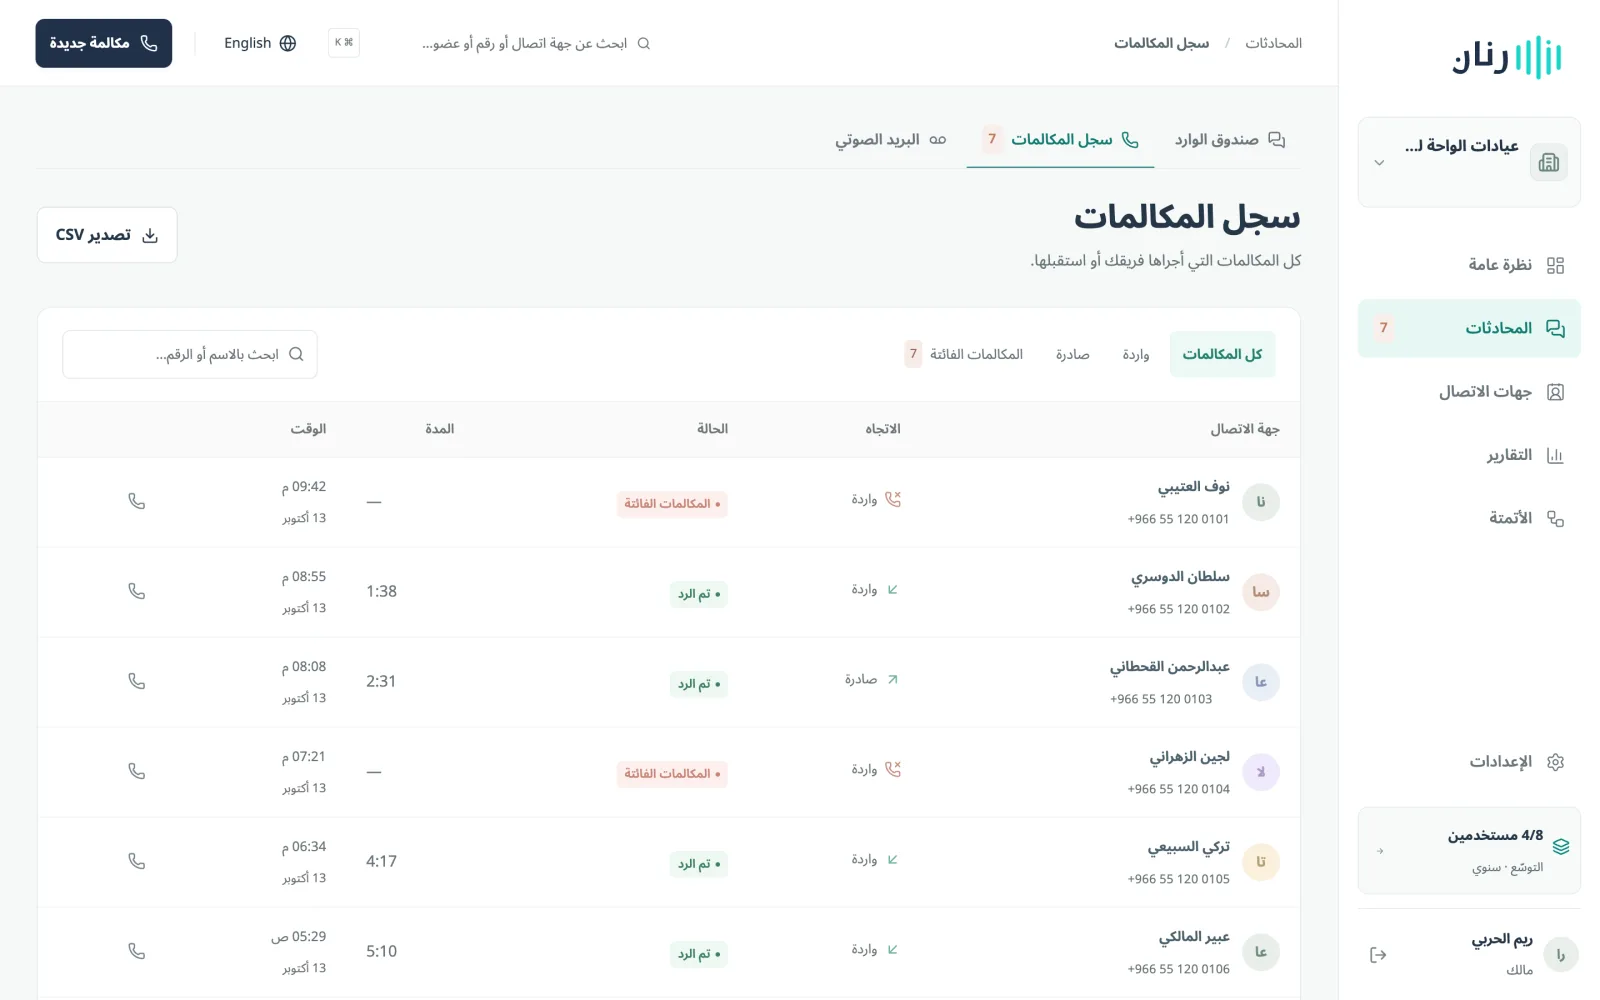Click the missed-call icon in نوف العتيبي row

pos(893,499)
